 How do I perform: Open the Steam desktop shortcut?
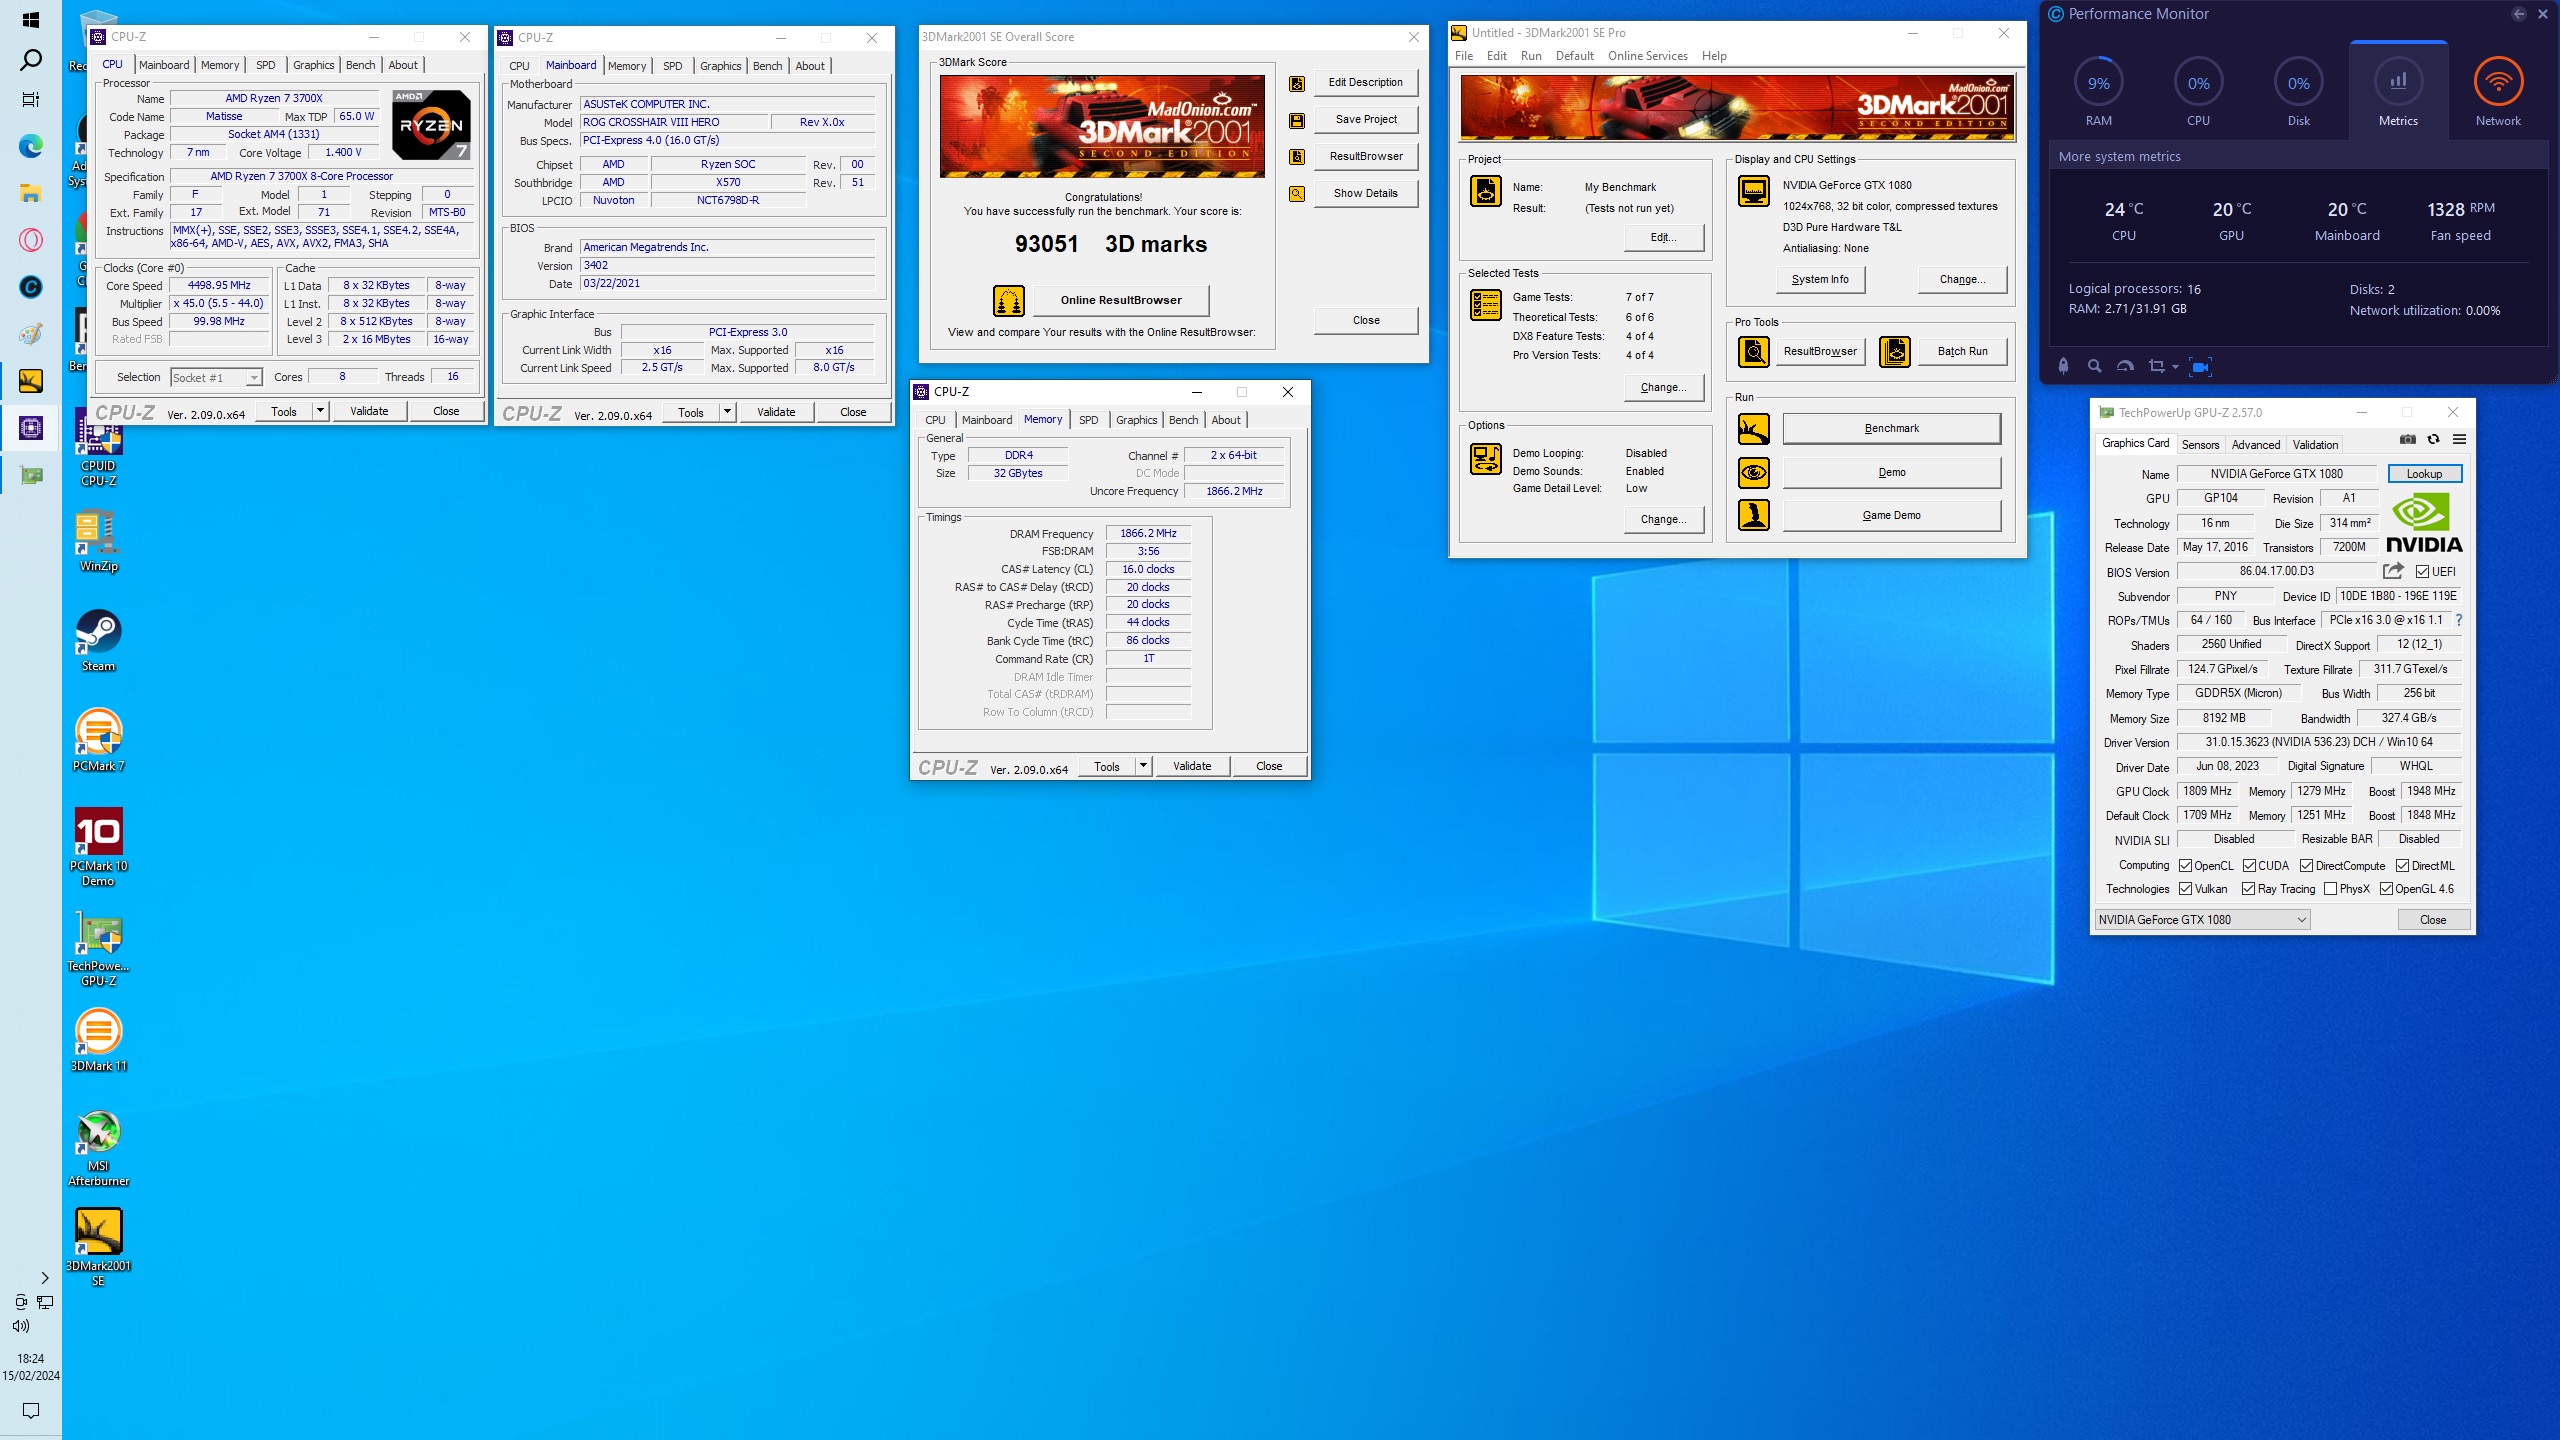pos(98,641)
